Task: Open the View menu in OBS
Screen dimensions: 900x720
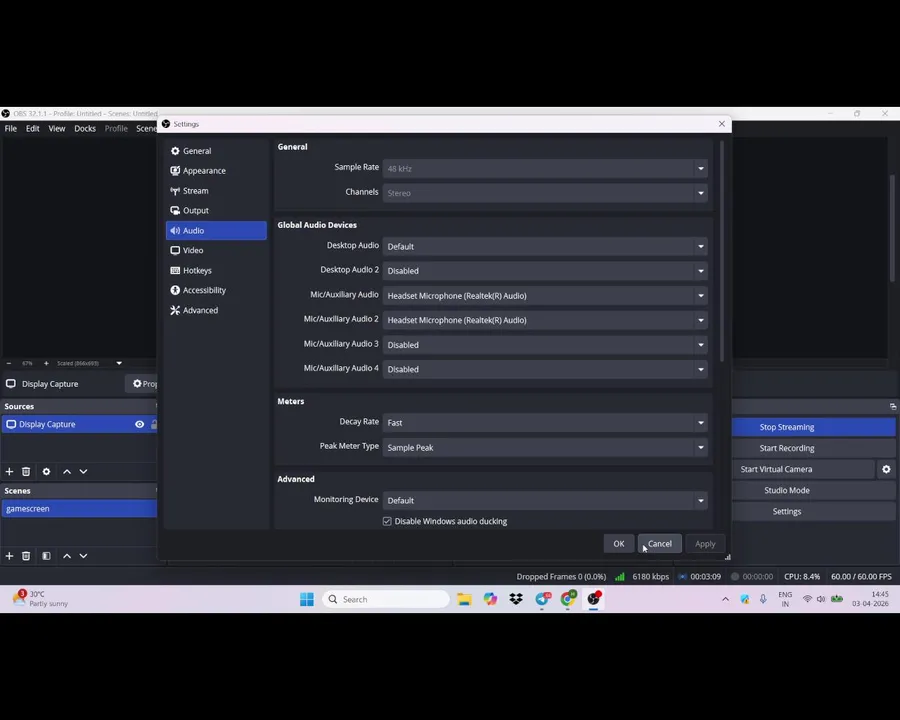Action: (x=57, y=129)
